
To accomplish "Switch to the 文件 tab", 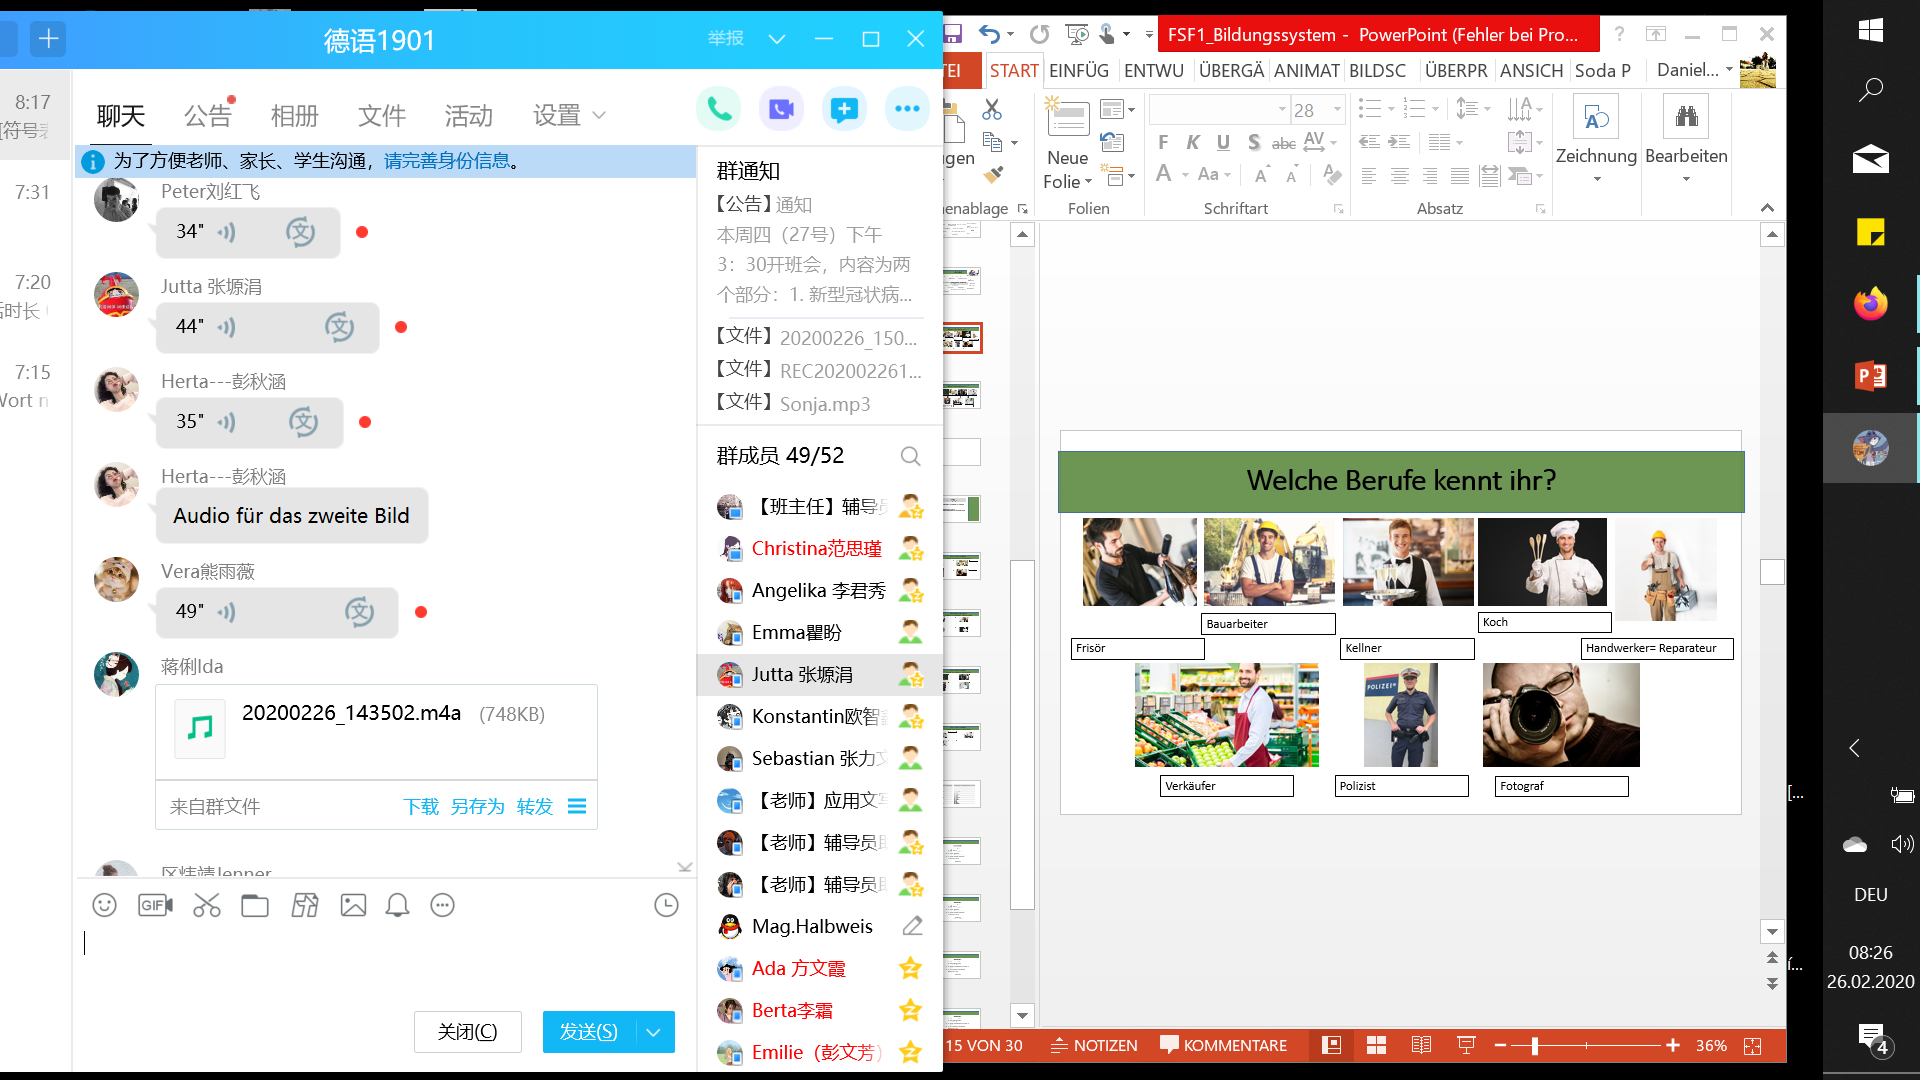I will [x=382, y=116].
